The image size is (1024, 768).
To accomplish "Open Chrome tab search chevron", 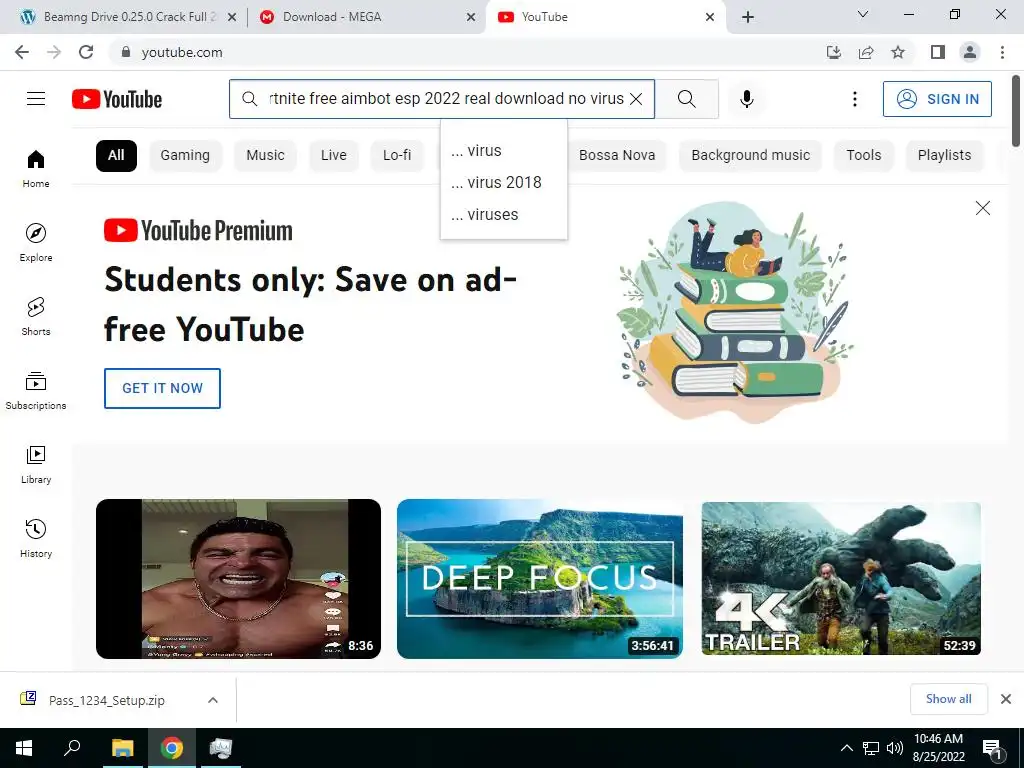I will coord(863,14).
